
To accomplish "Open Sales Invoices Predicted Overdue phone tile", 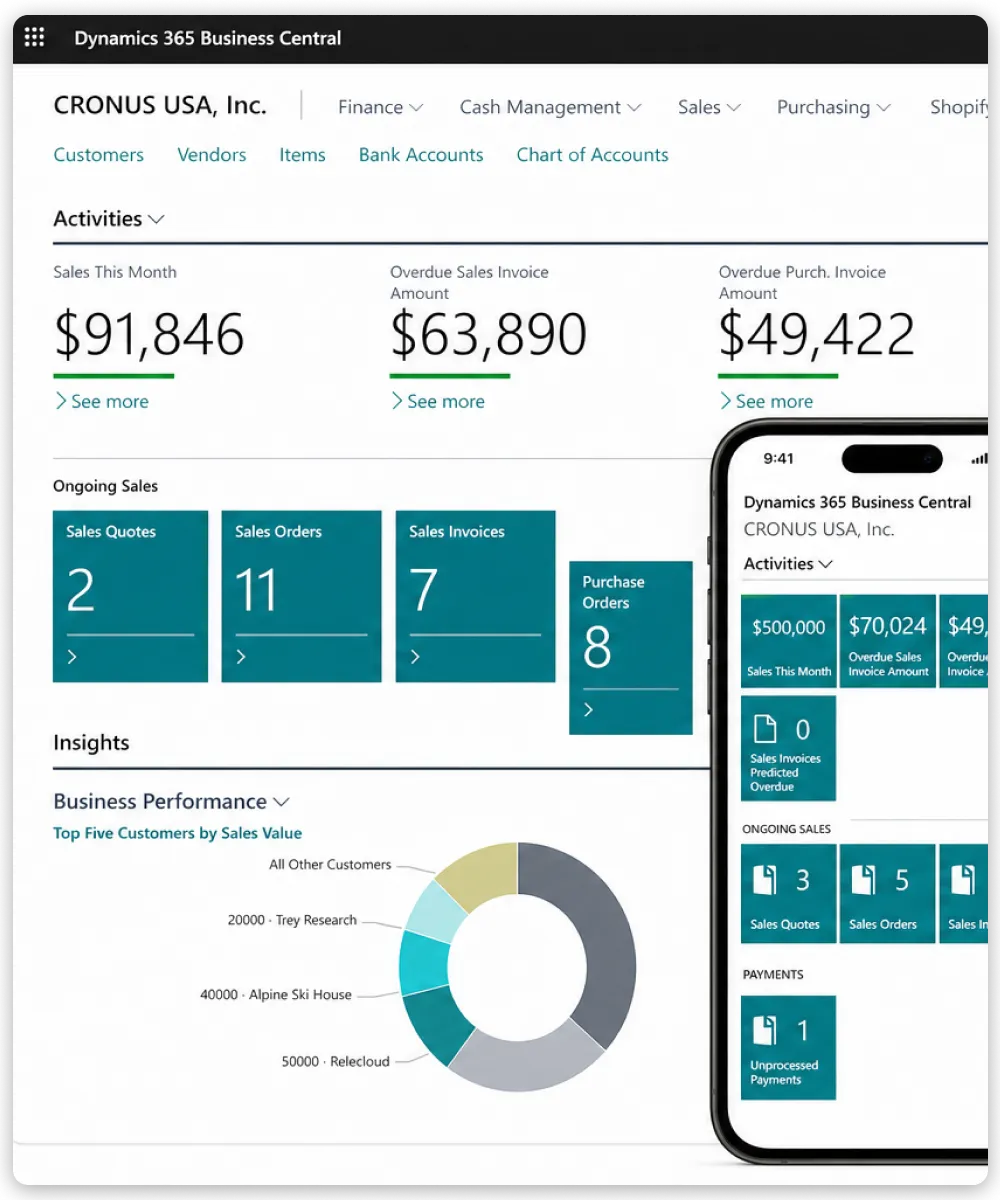I will 788,748.
